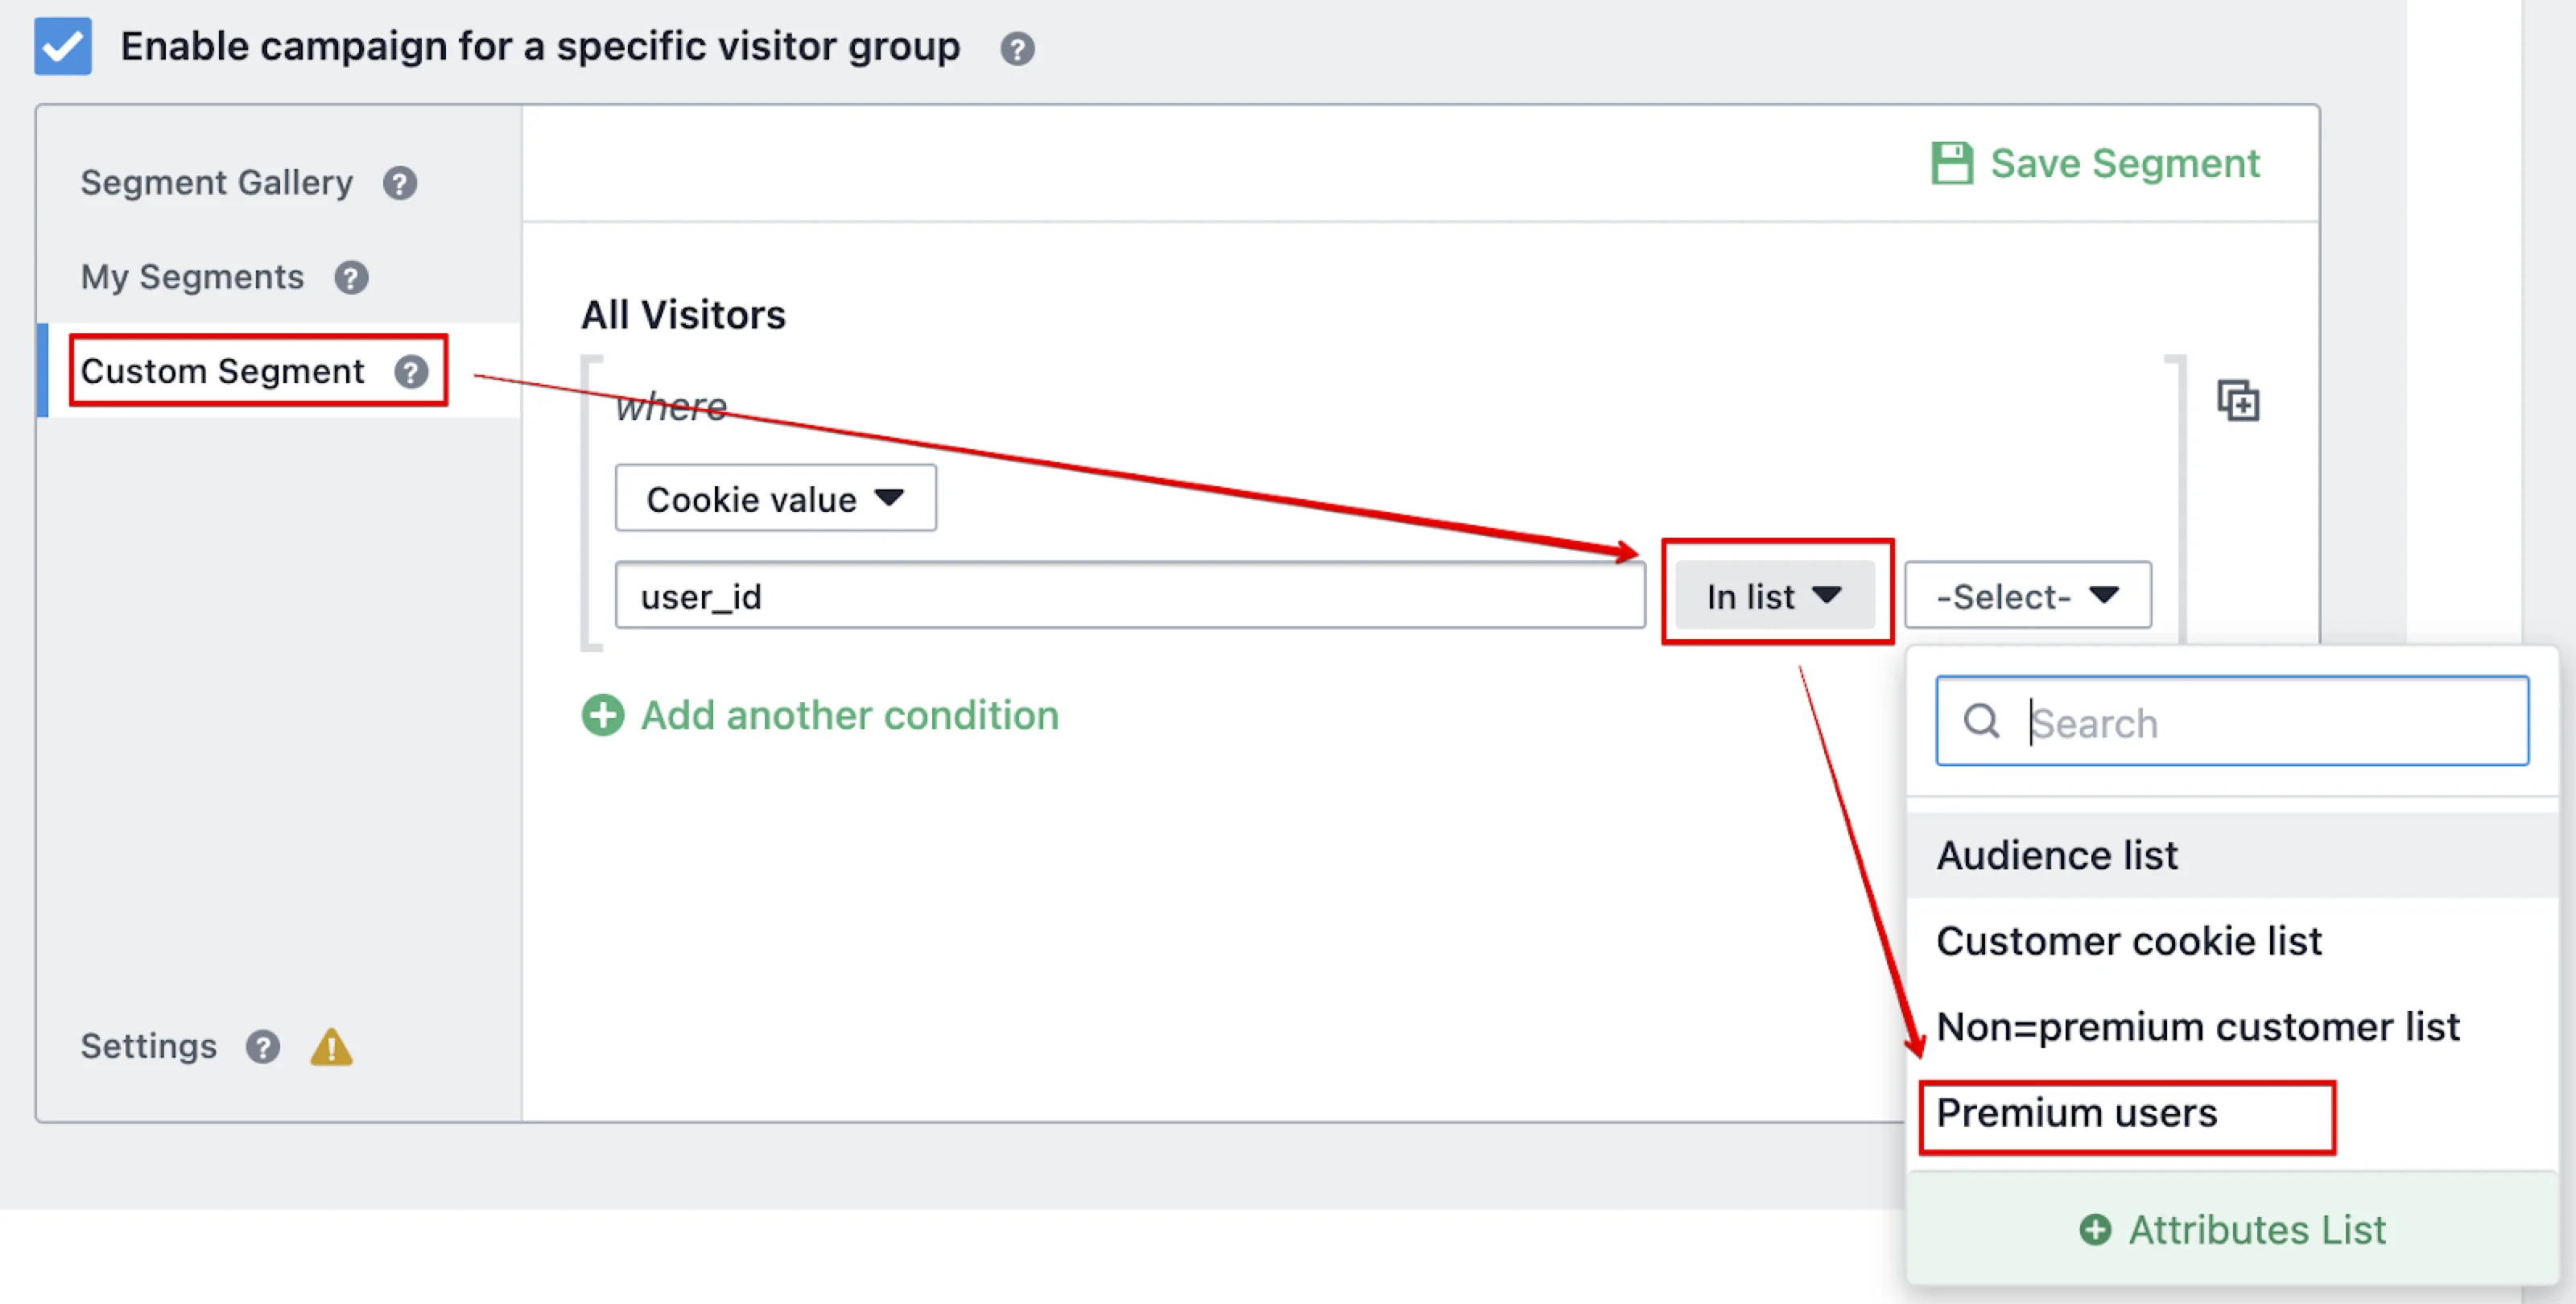Click the duplicate condition group icon
Screen dimensions: 2576x1304
[x=2237, y=402]
